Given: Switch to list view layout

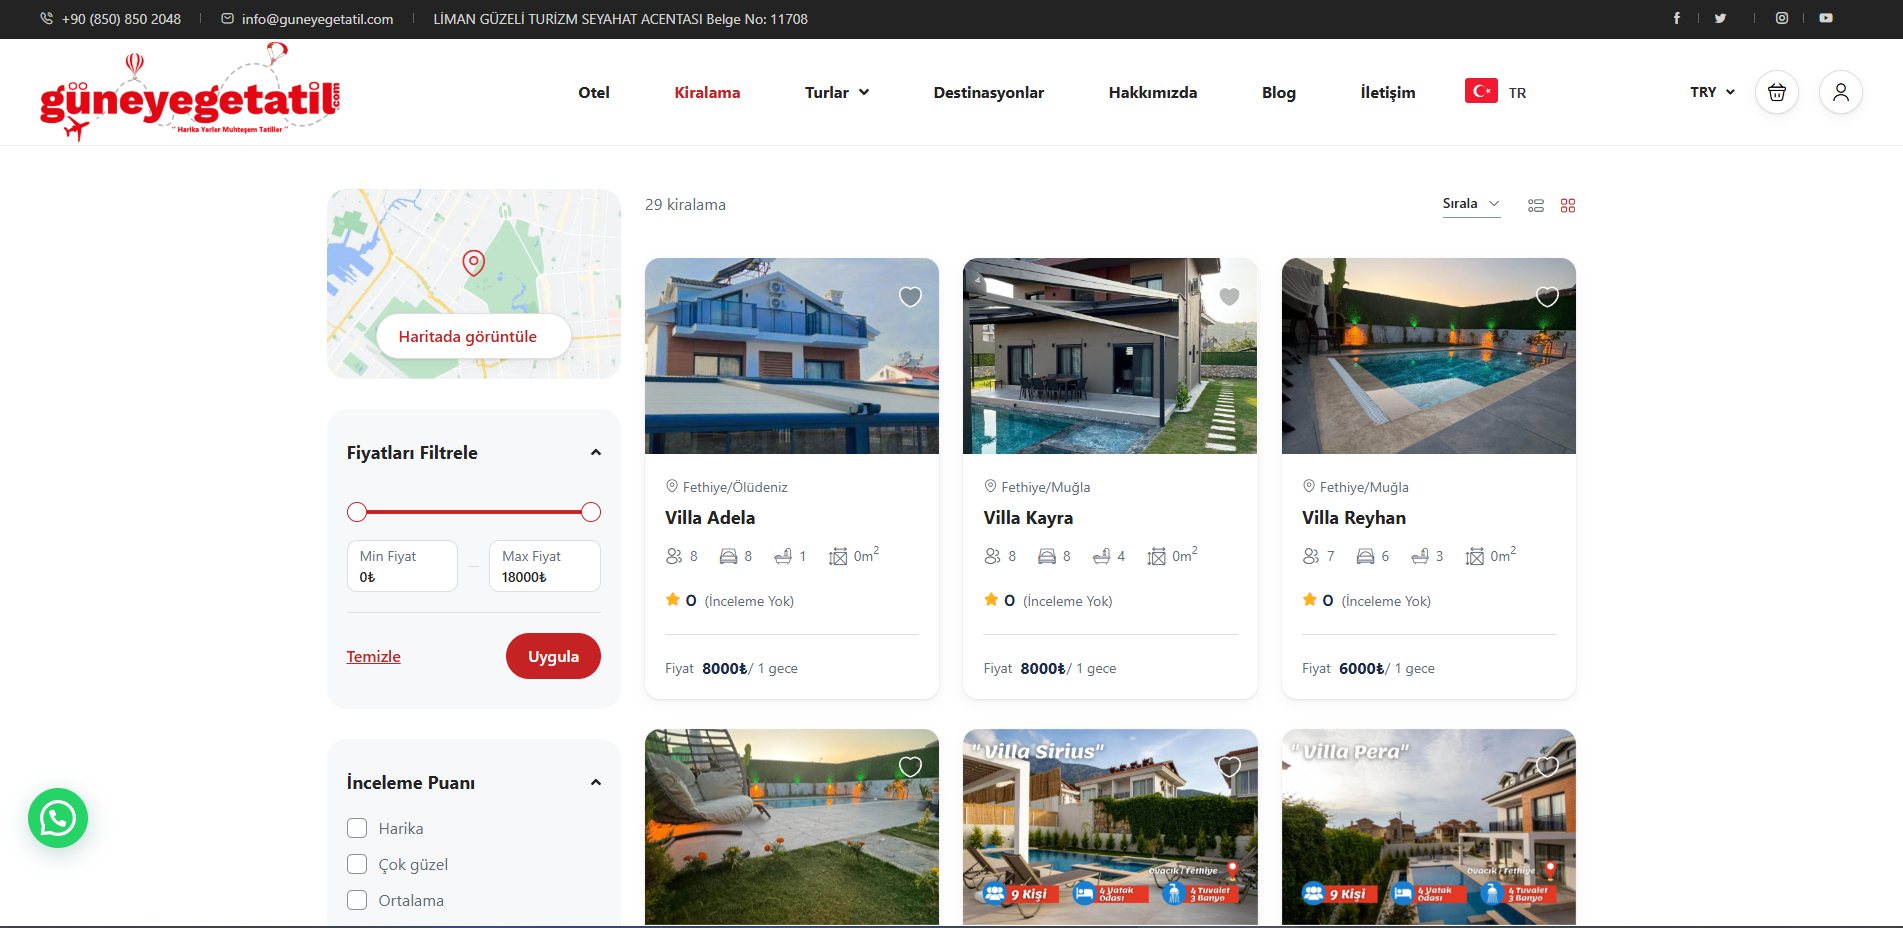Looking at the screenshot, I should click(1536, 206).
